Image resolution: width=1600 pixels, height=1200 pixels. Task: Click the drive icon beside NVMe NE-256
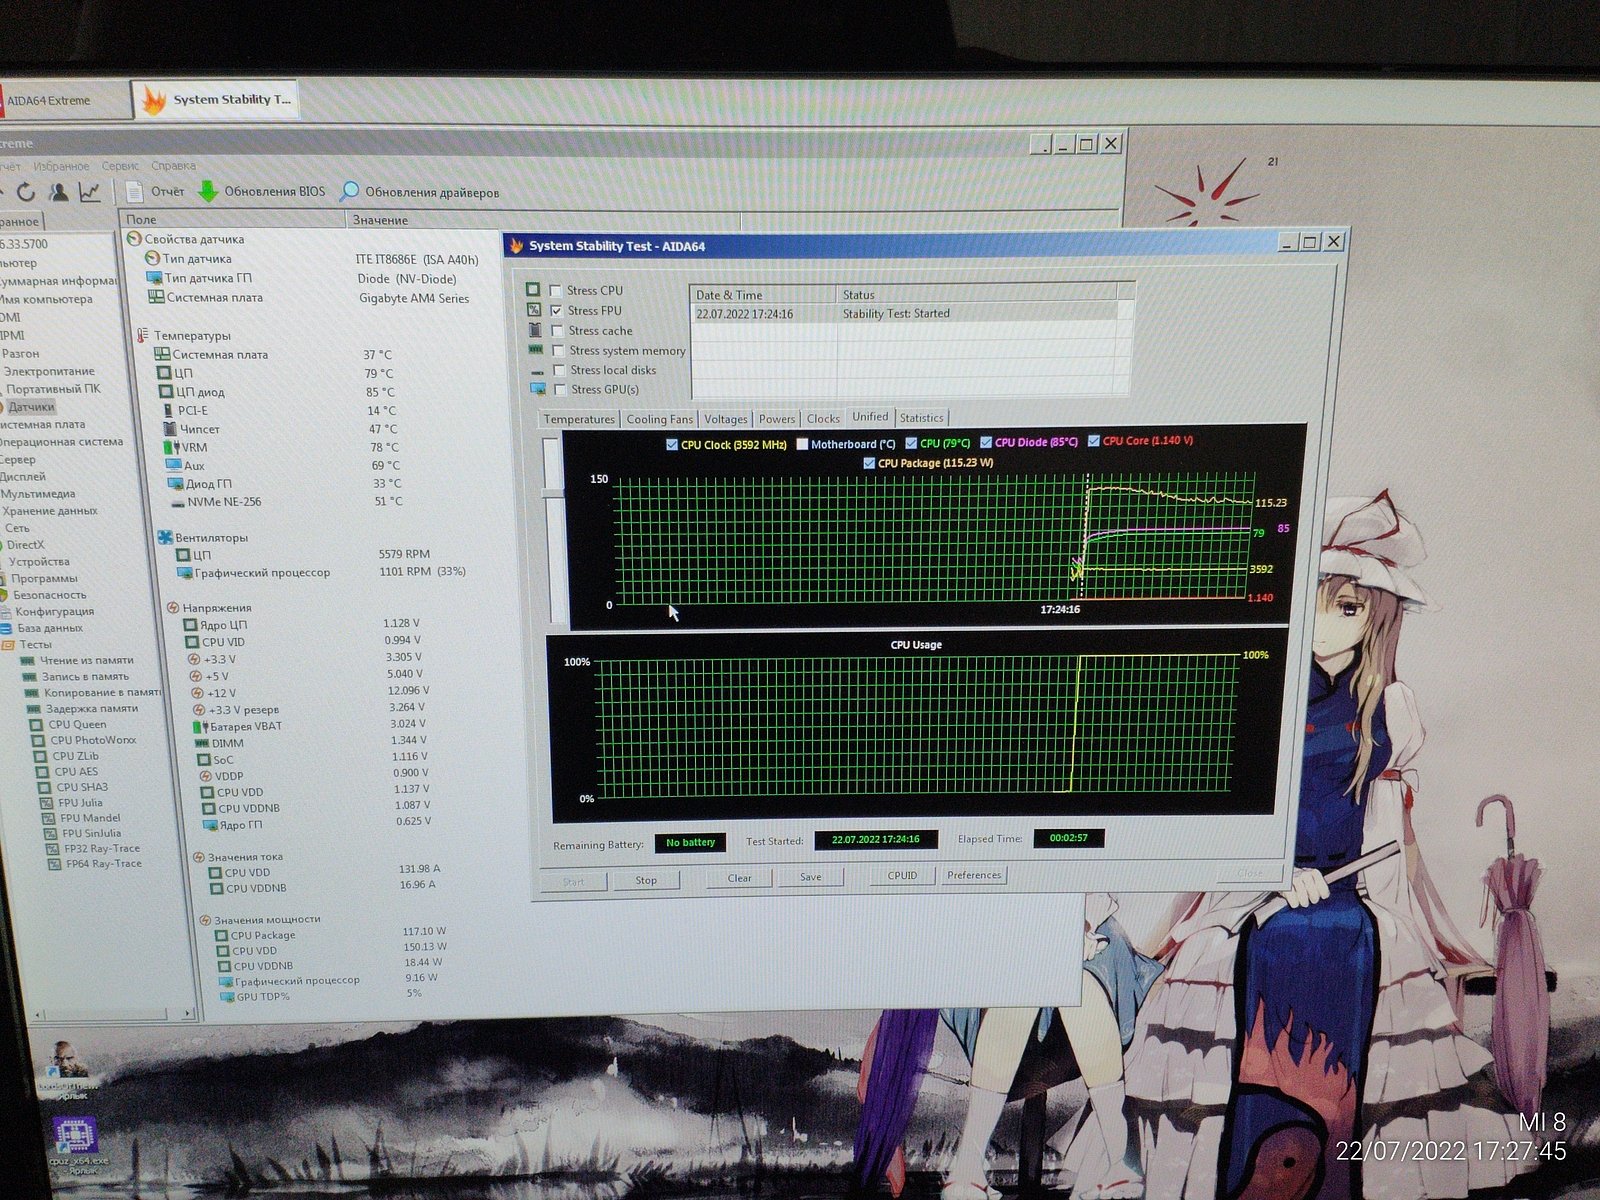(x=176, y=502)
